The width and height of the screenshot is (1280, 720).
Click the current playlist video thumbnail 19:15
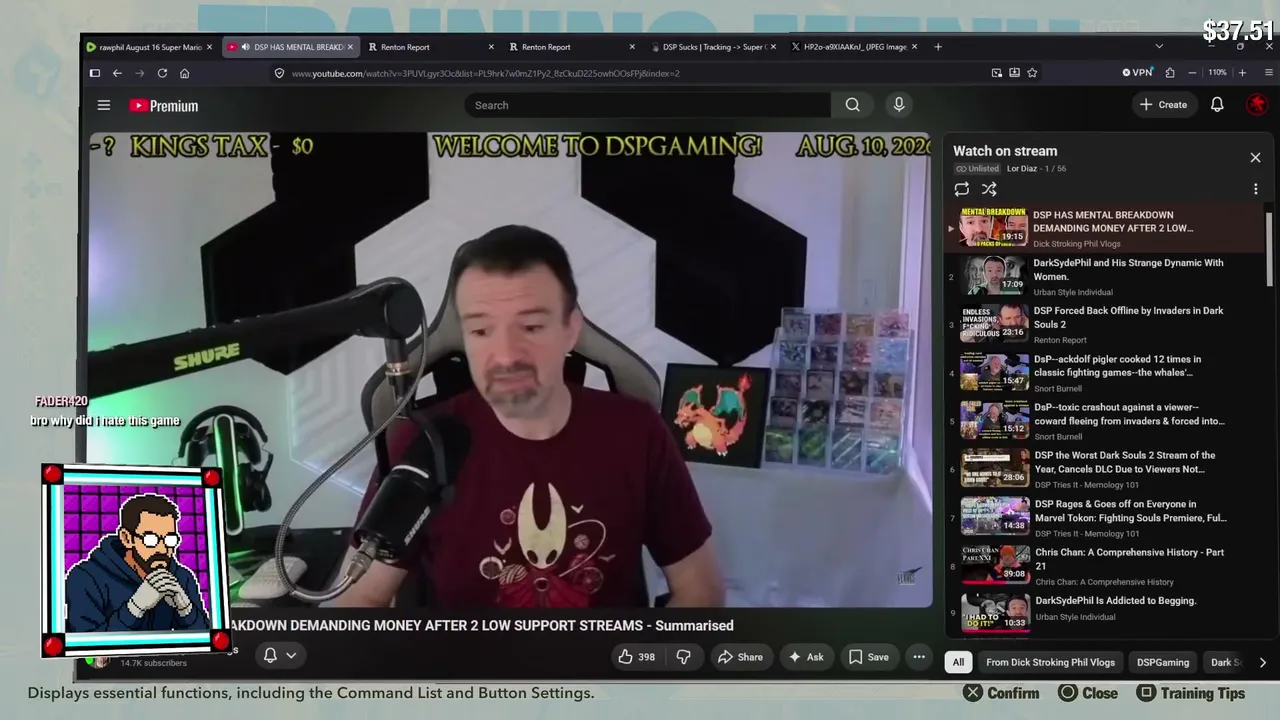(x=994, y=228)
